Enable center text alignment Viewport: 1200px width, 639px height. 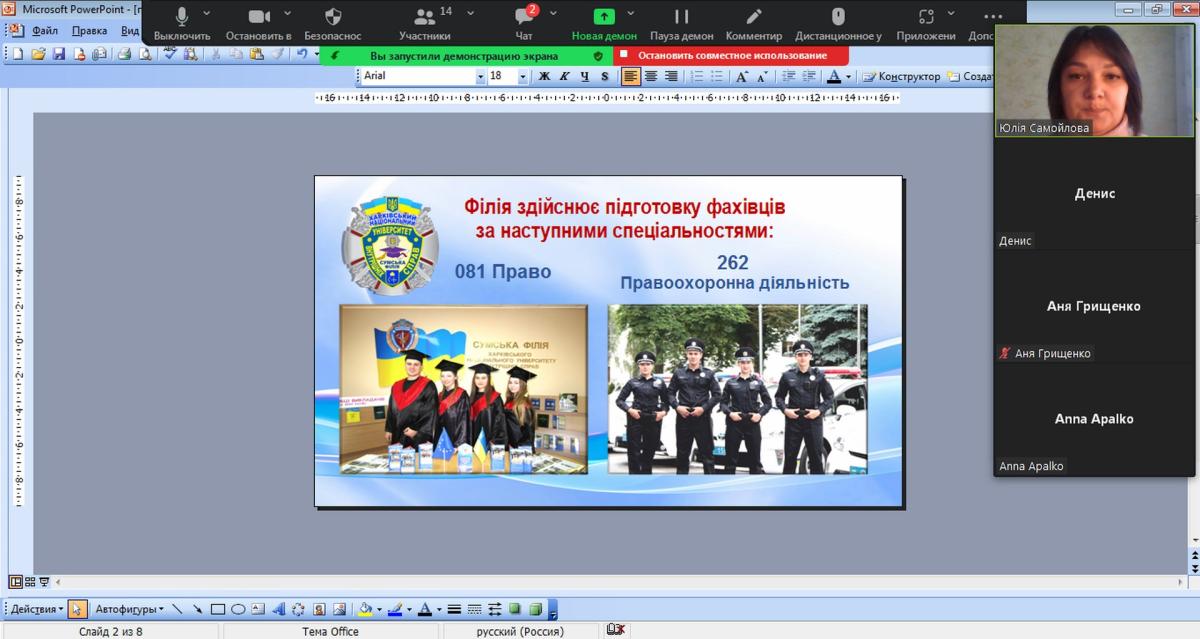coord(651,76)
